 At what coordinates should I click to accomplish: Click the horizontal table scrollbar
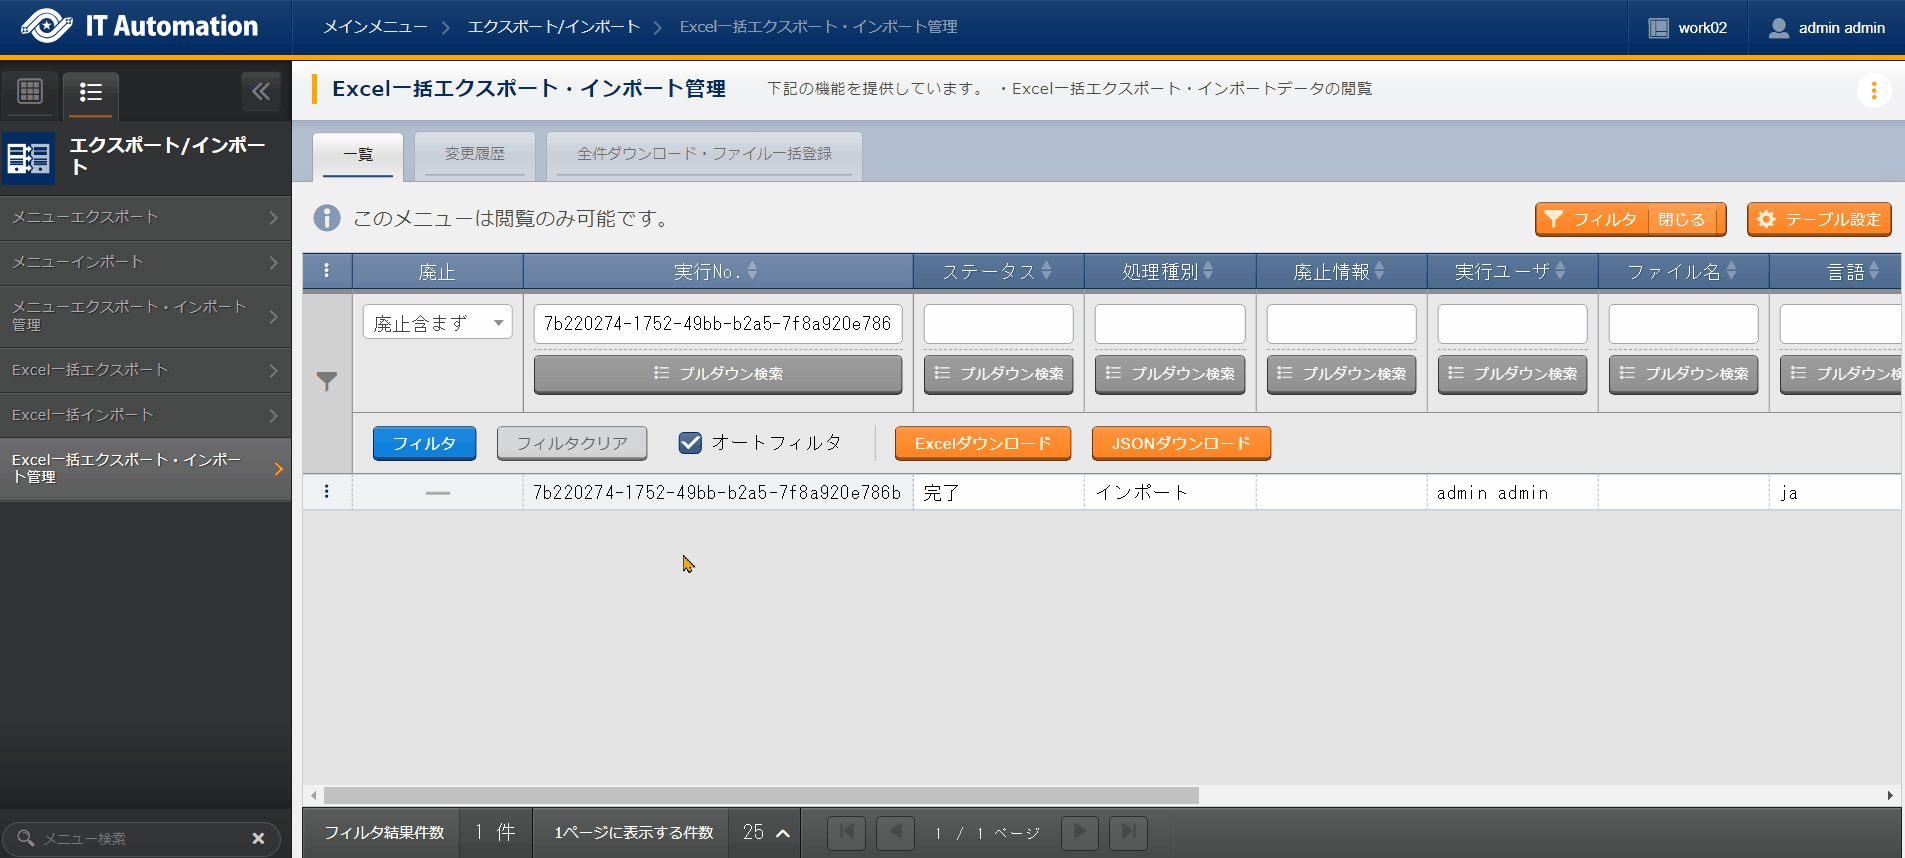coord(760,796)
